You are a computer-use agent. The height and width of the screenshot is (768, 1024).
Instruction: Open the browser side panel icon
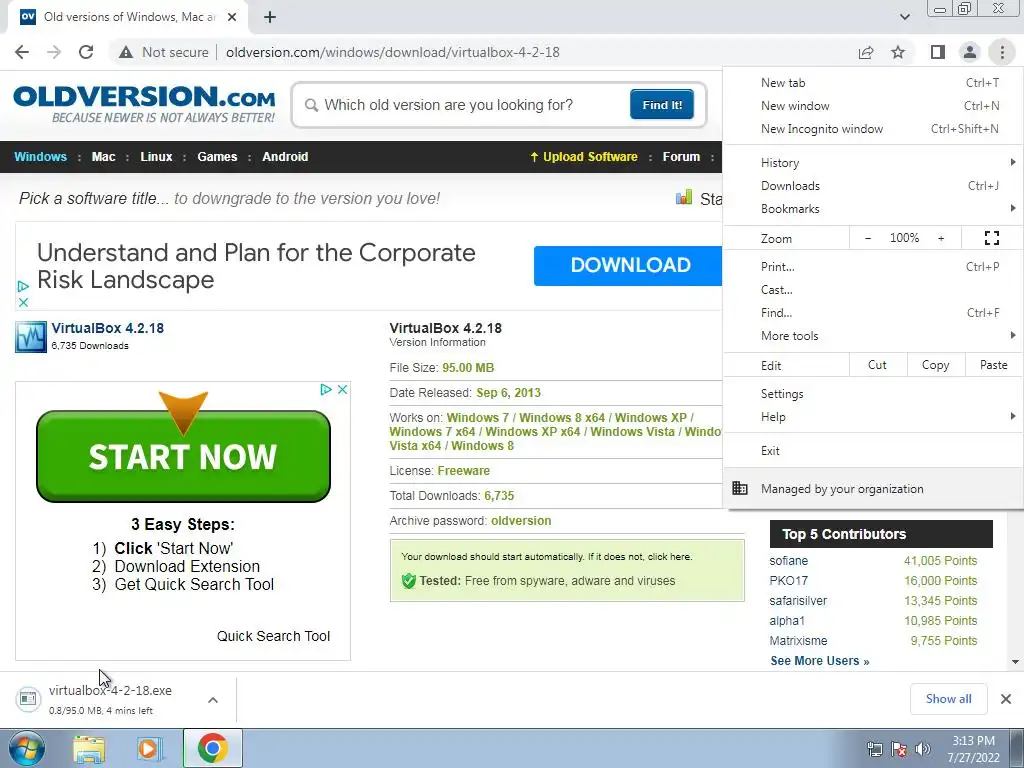click(x=938, y=52)
